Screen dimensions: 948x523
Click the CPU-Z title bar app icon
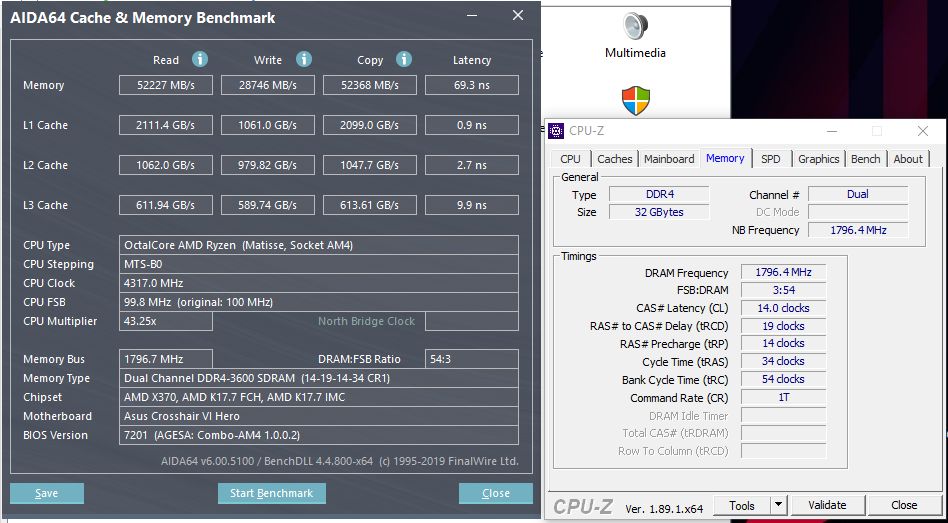[556, 131]
